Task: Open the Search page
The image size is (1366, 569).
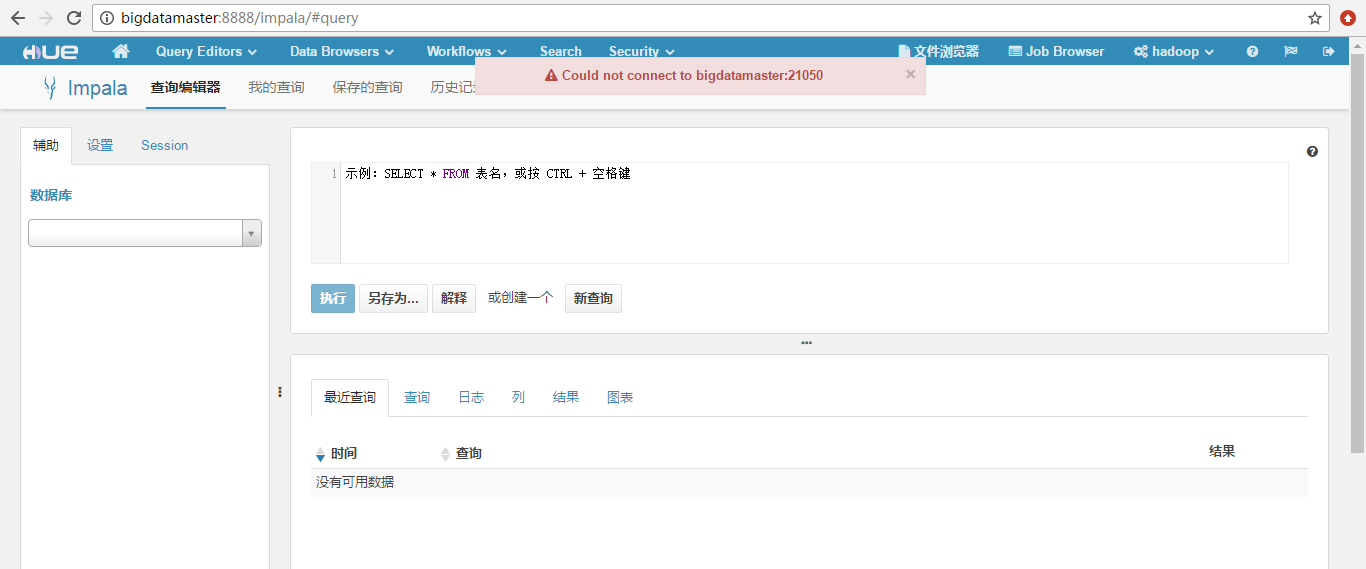Action: pyautogui.click(x=560, y=52)
